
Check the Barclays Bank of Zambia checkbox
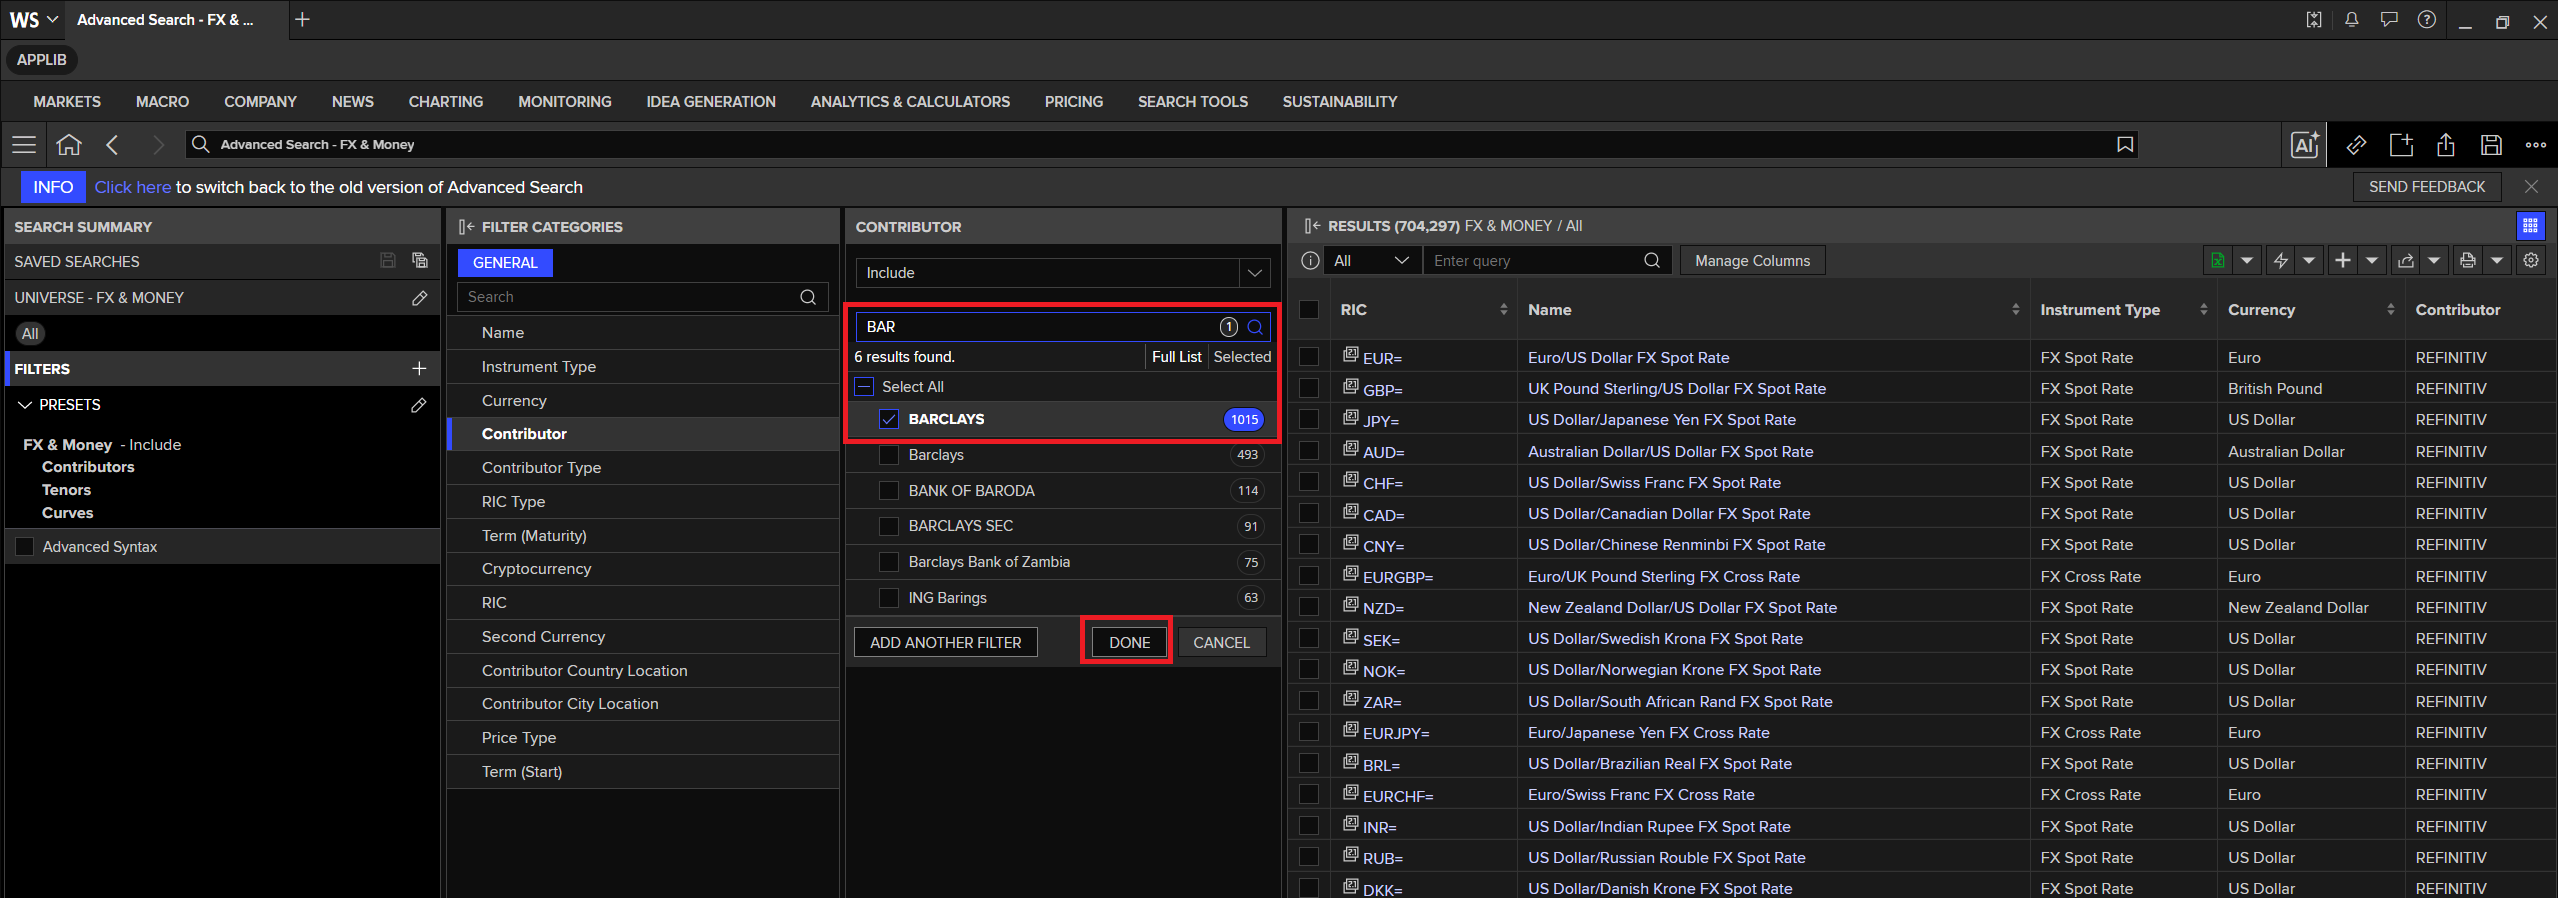[889, 562]
